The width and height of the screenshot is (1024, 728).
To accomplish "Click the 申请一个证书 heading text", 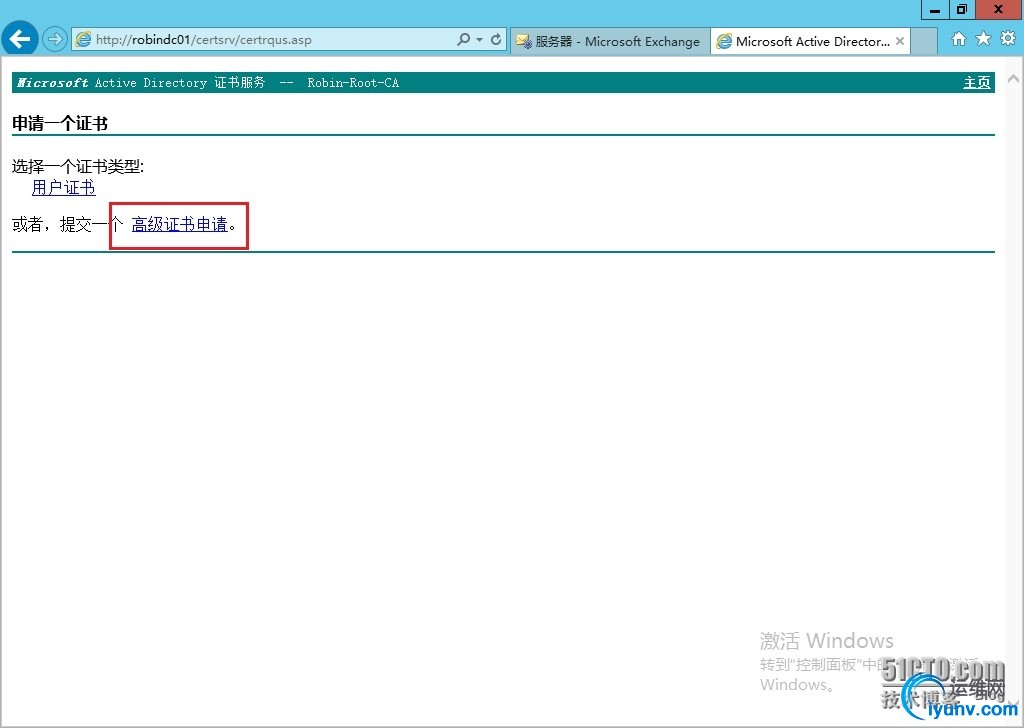I will [60, 123].
